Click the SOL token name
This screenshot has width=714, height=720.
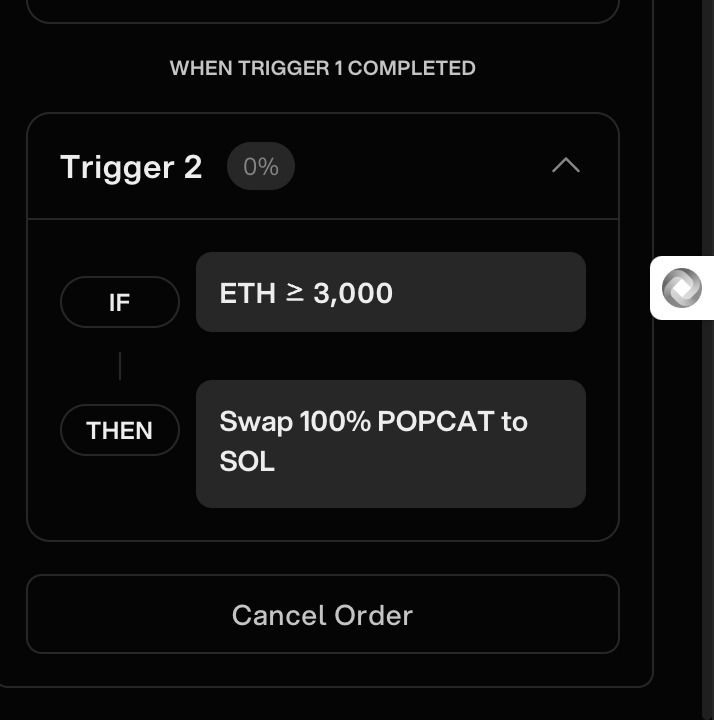pos(247,462)
